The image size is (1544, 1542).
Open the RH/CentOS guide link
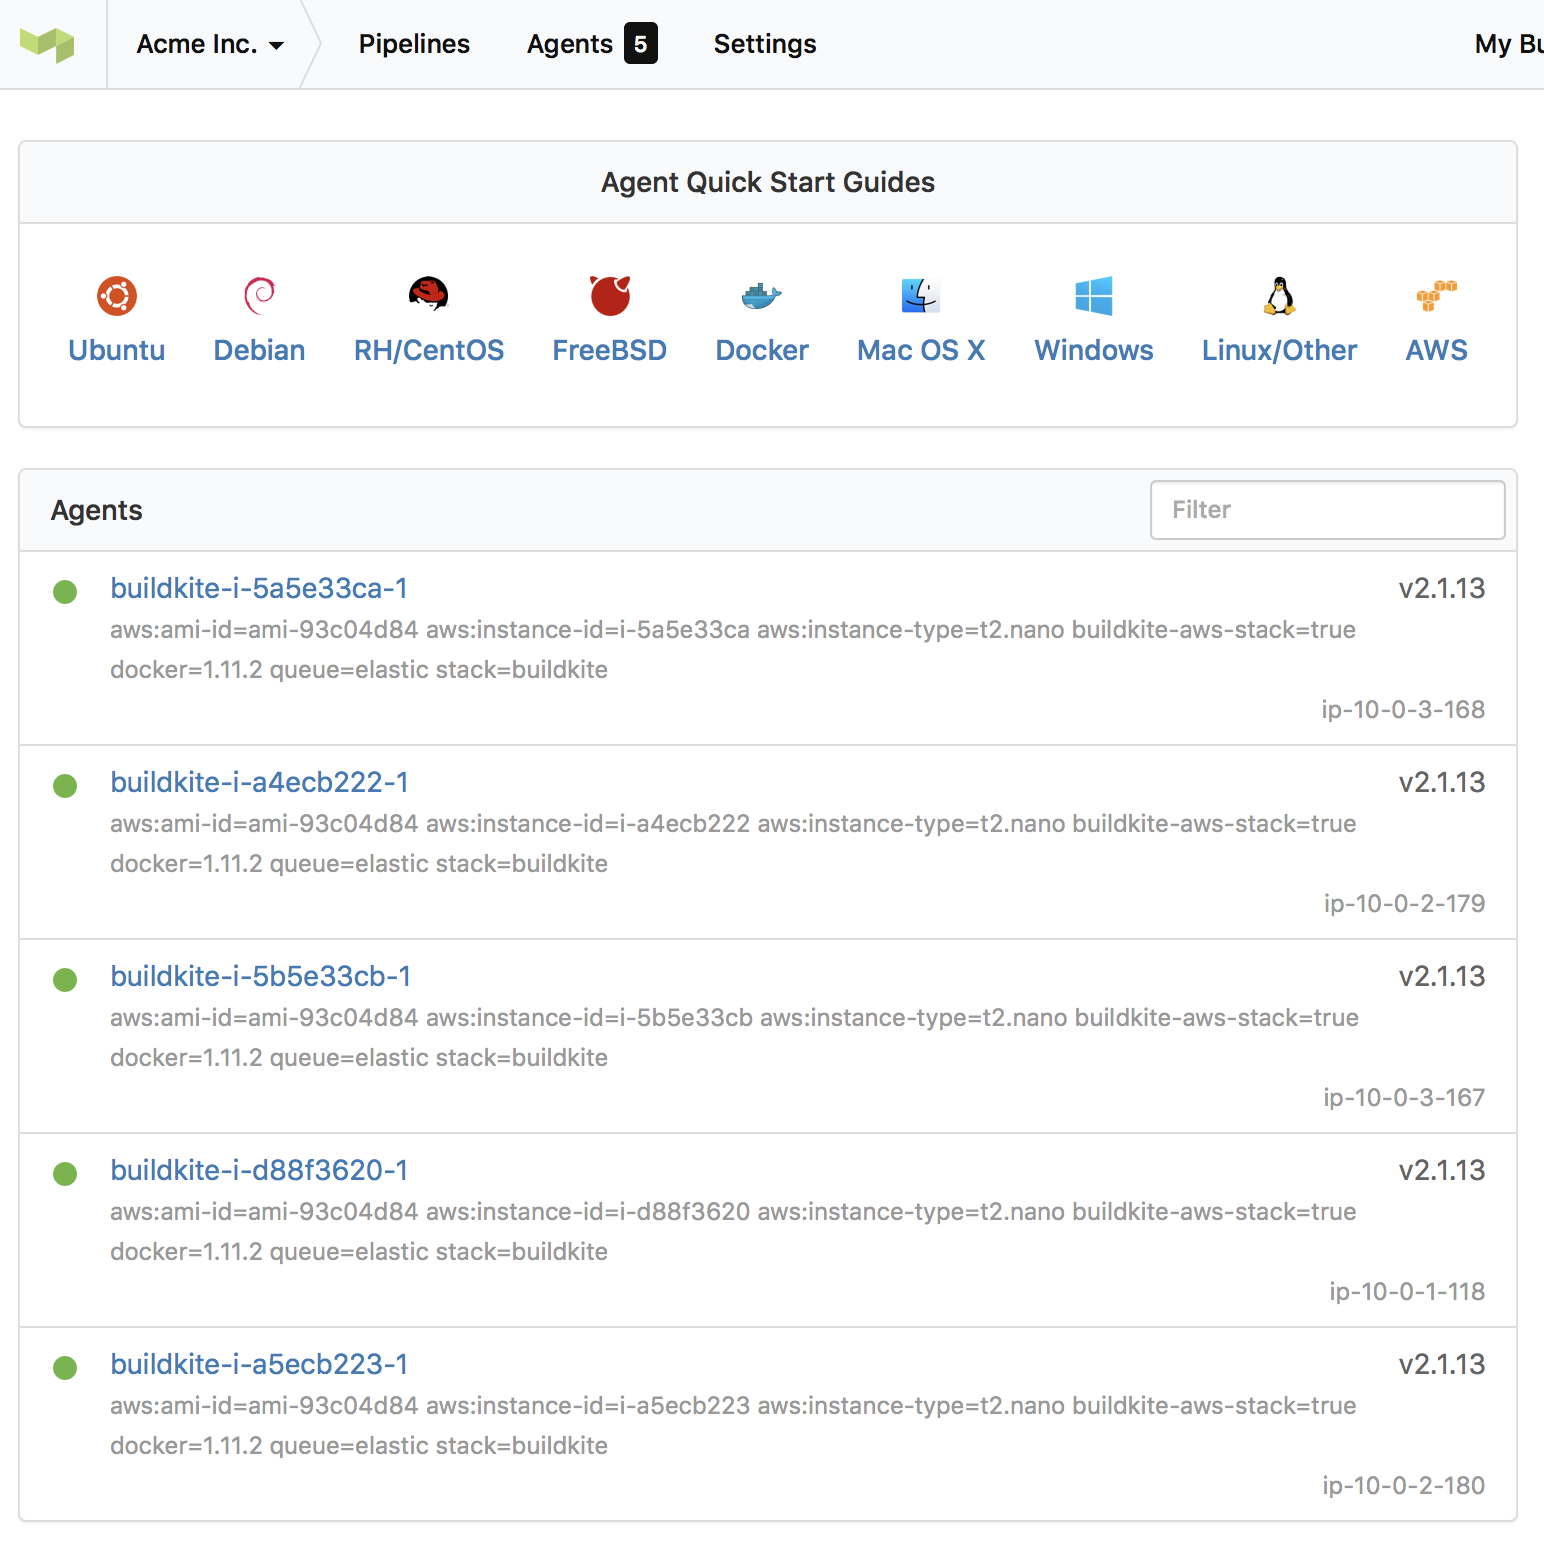coord(429,350)
